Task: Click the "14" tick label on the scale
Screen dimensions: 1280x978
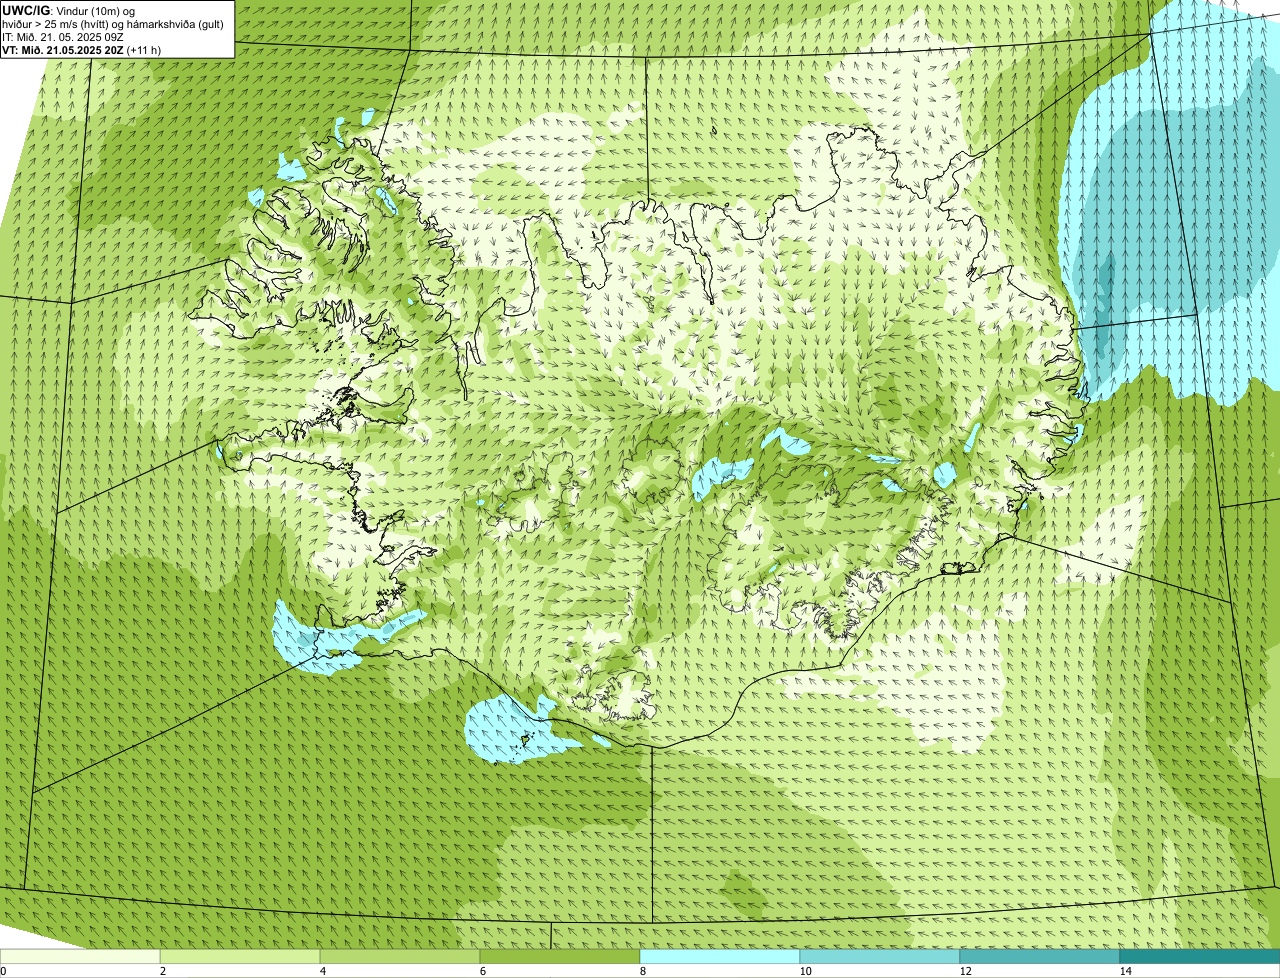Action: pyautogui.click(x=1125, y=971)
